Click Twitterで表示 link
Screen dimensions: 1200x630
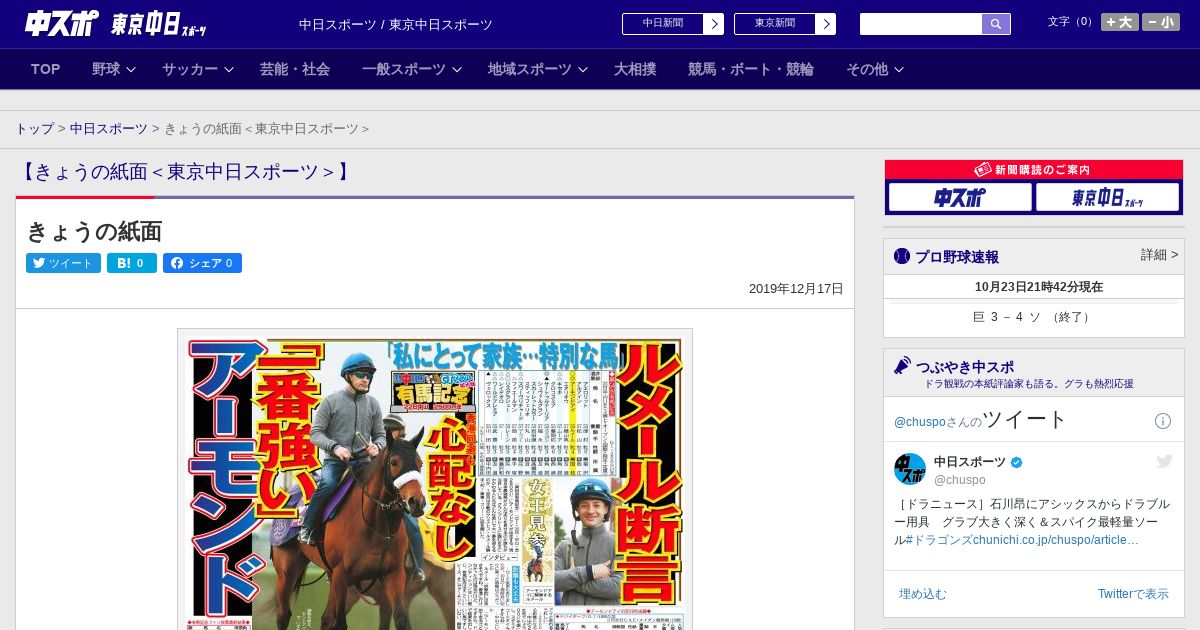tap(1133, 594)
